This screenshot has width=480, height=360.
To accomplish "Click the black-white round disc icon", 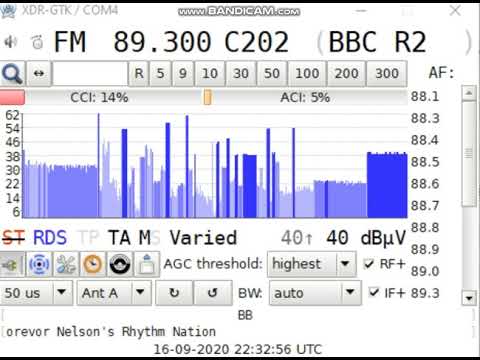I will tap(120, 264).
